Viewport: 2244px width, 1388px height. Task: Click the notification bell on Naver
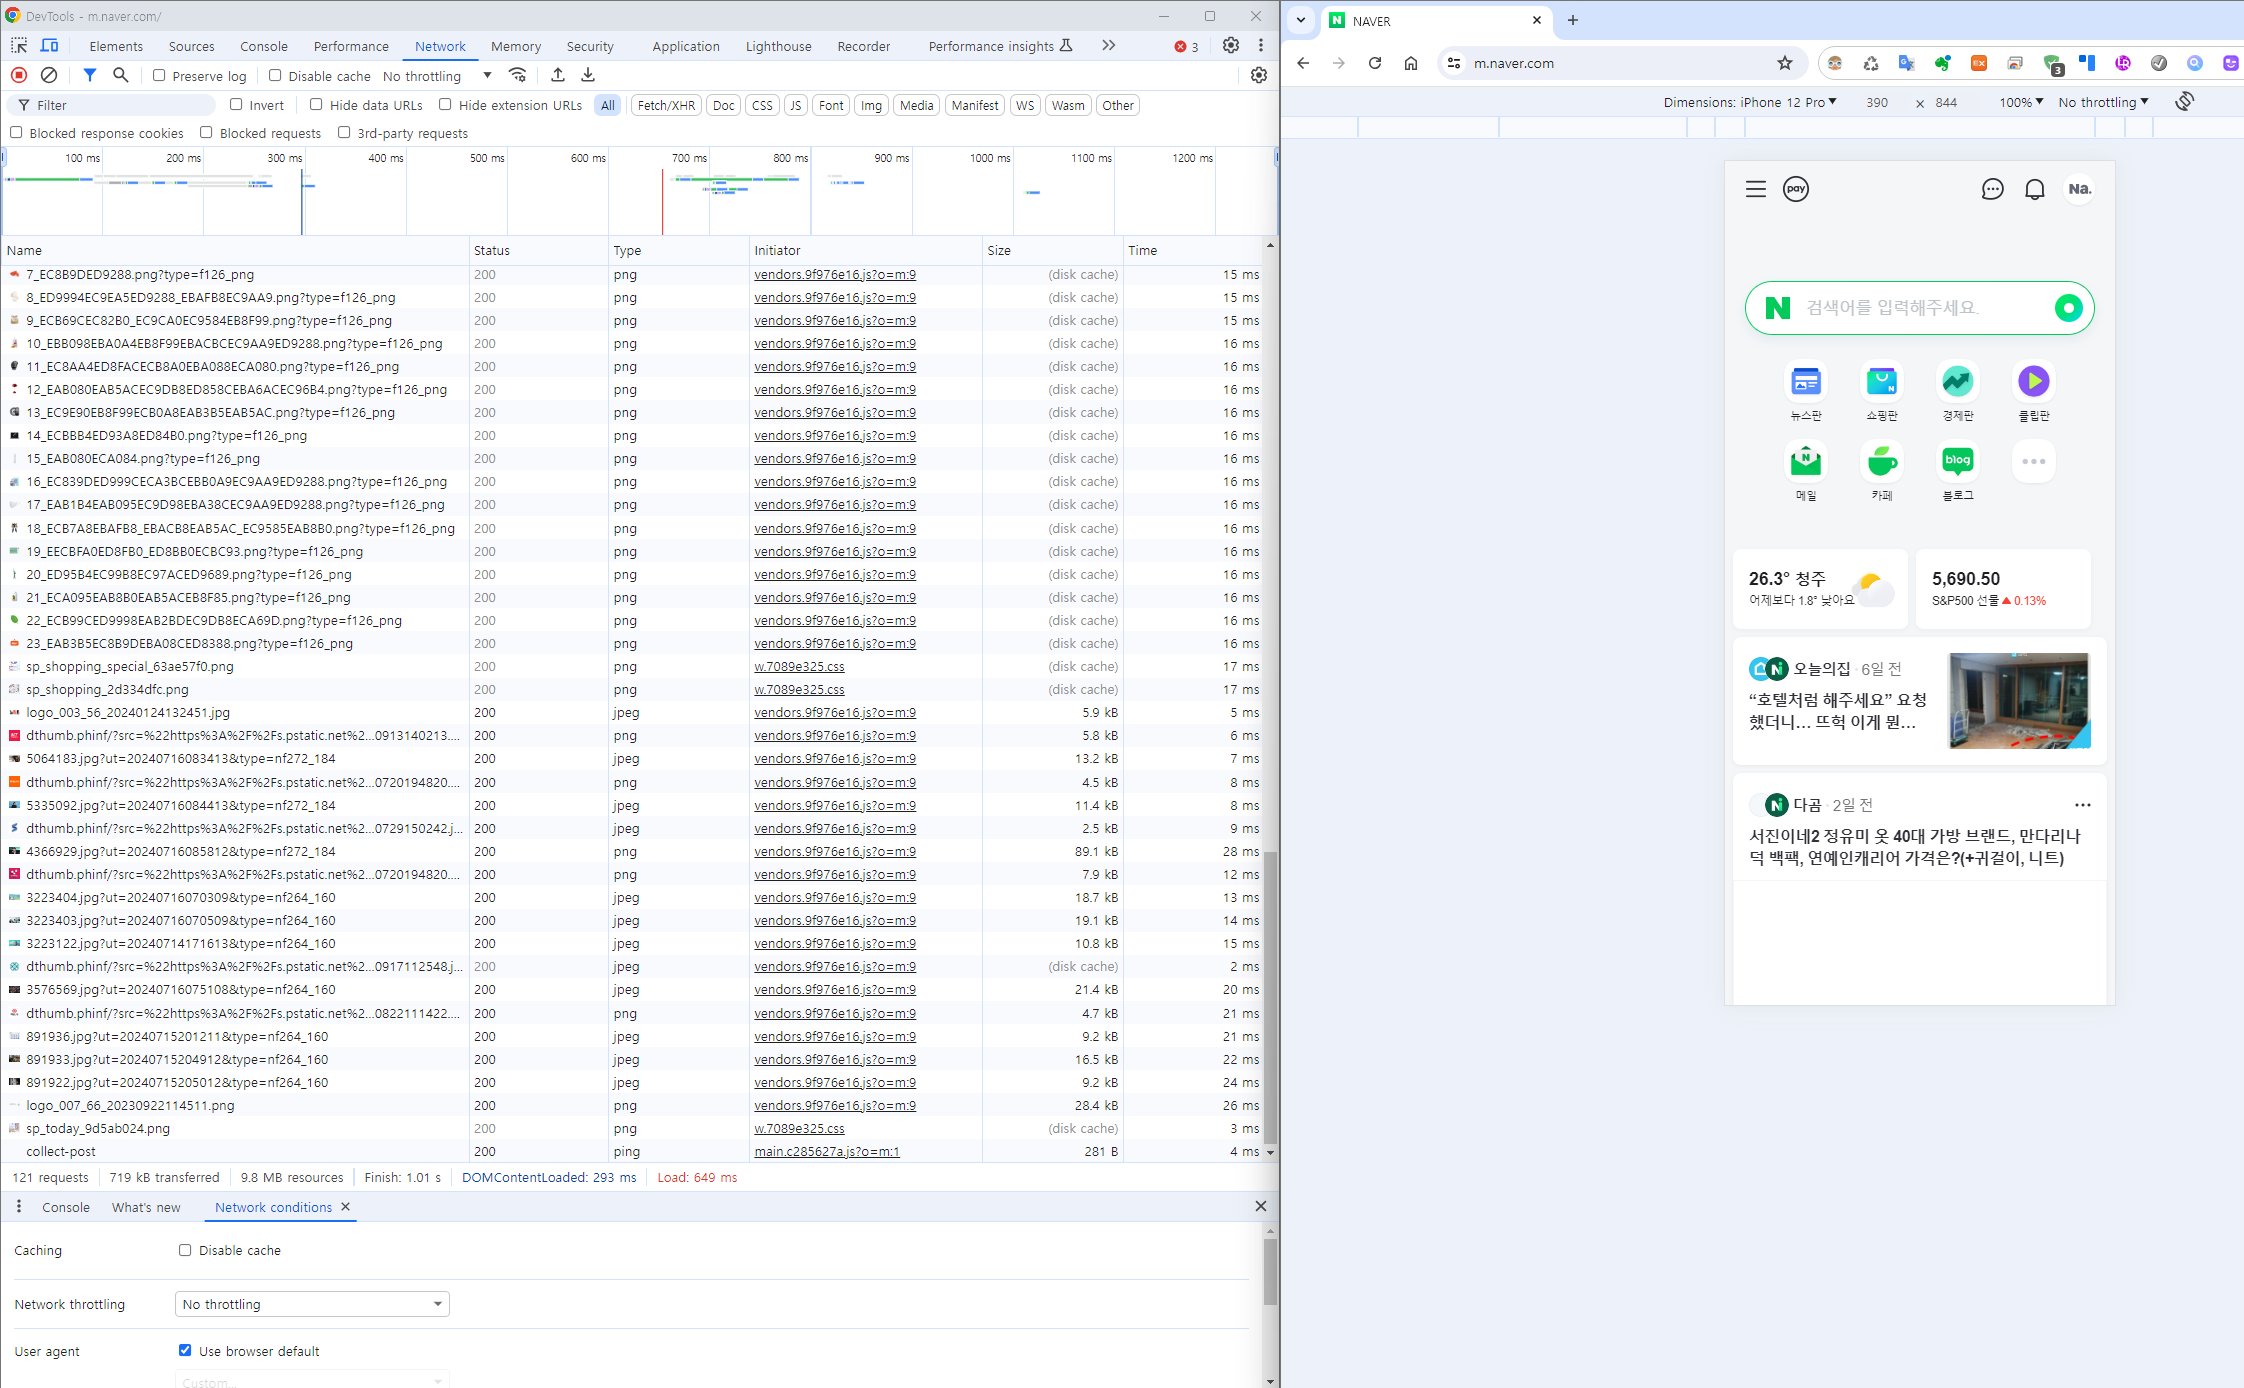click(2034, 189)
